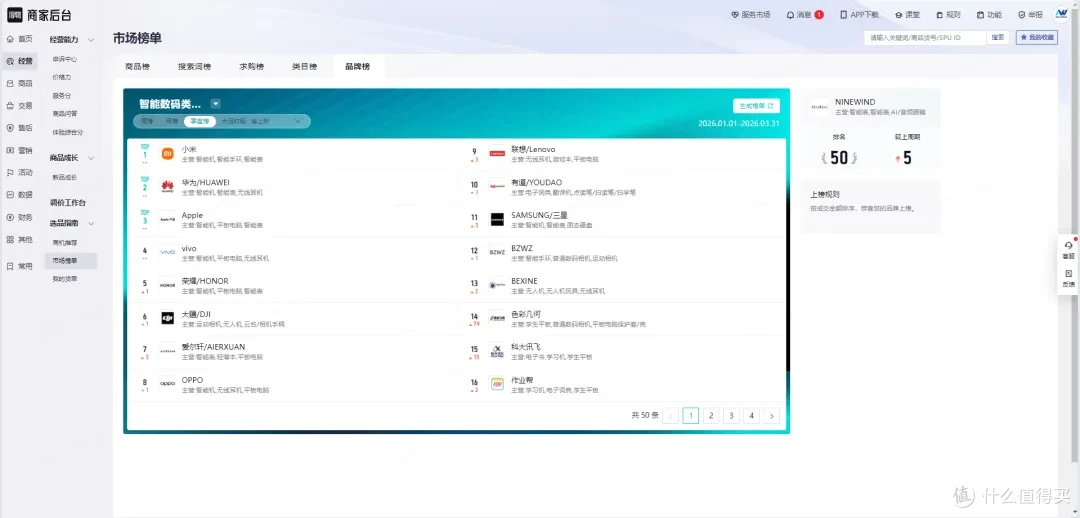Image resolution: width=1080 pixels, height=518 pixels.
Task: Switch ranking period to 周榜
Action: pos(147,121)
